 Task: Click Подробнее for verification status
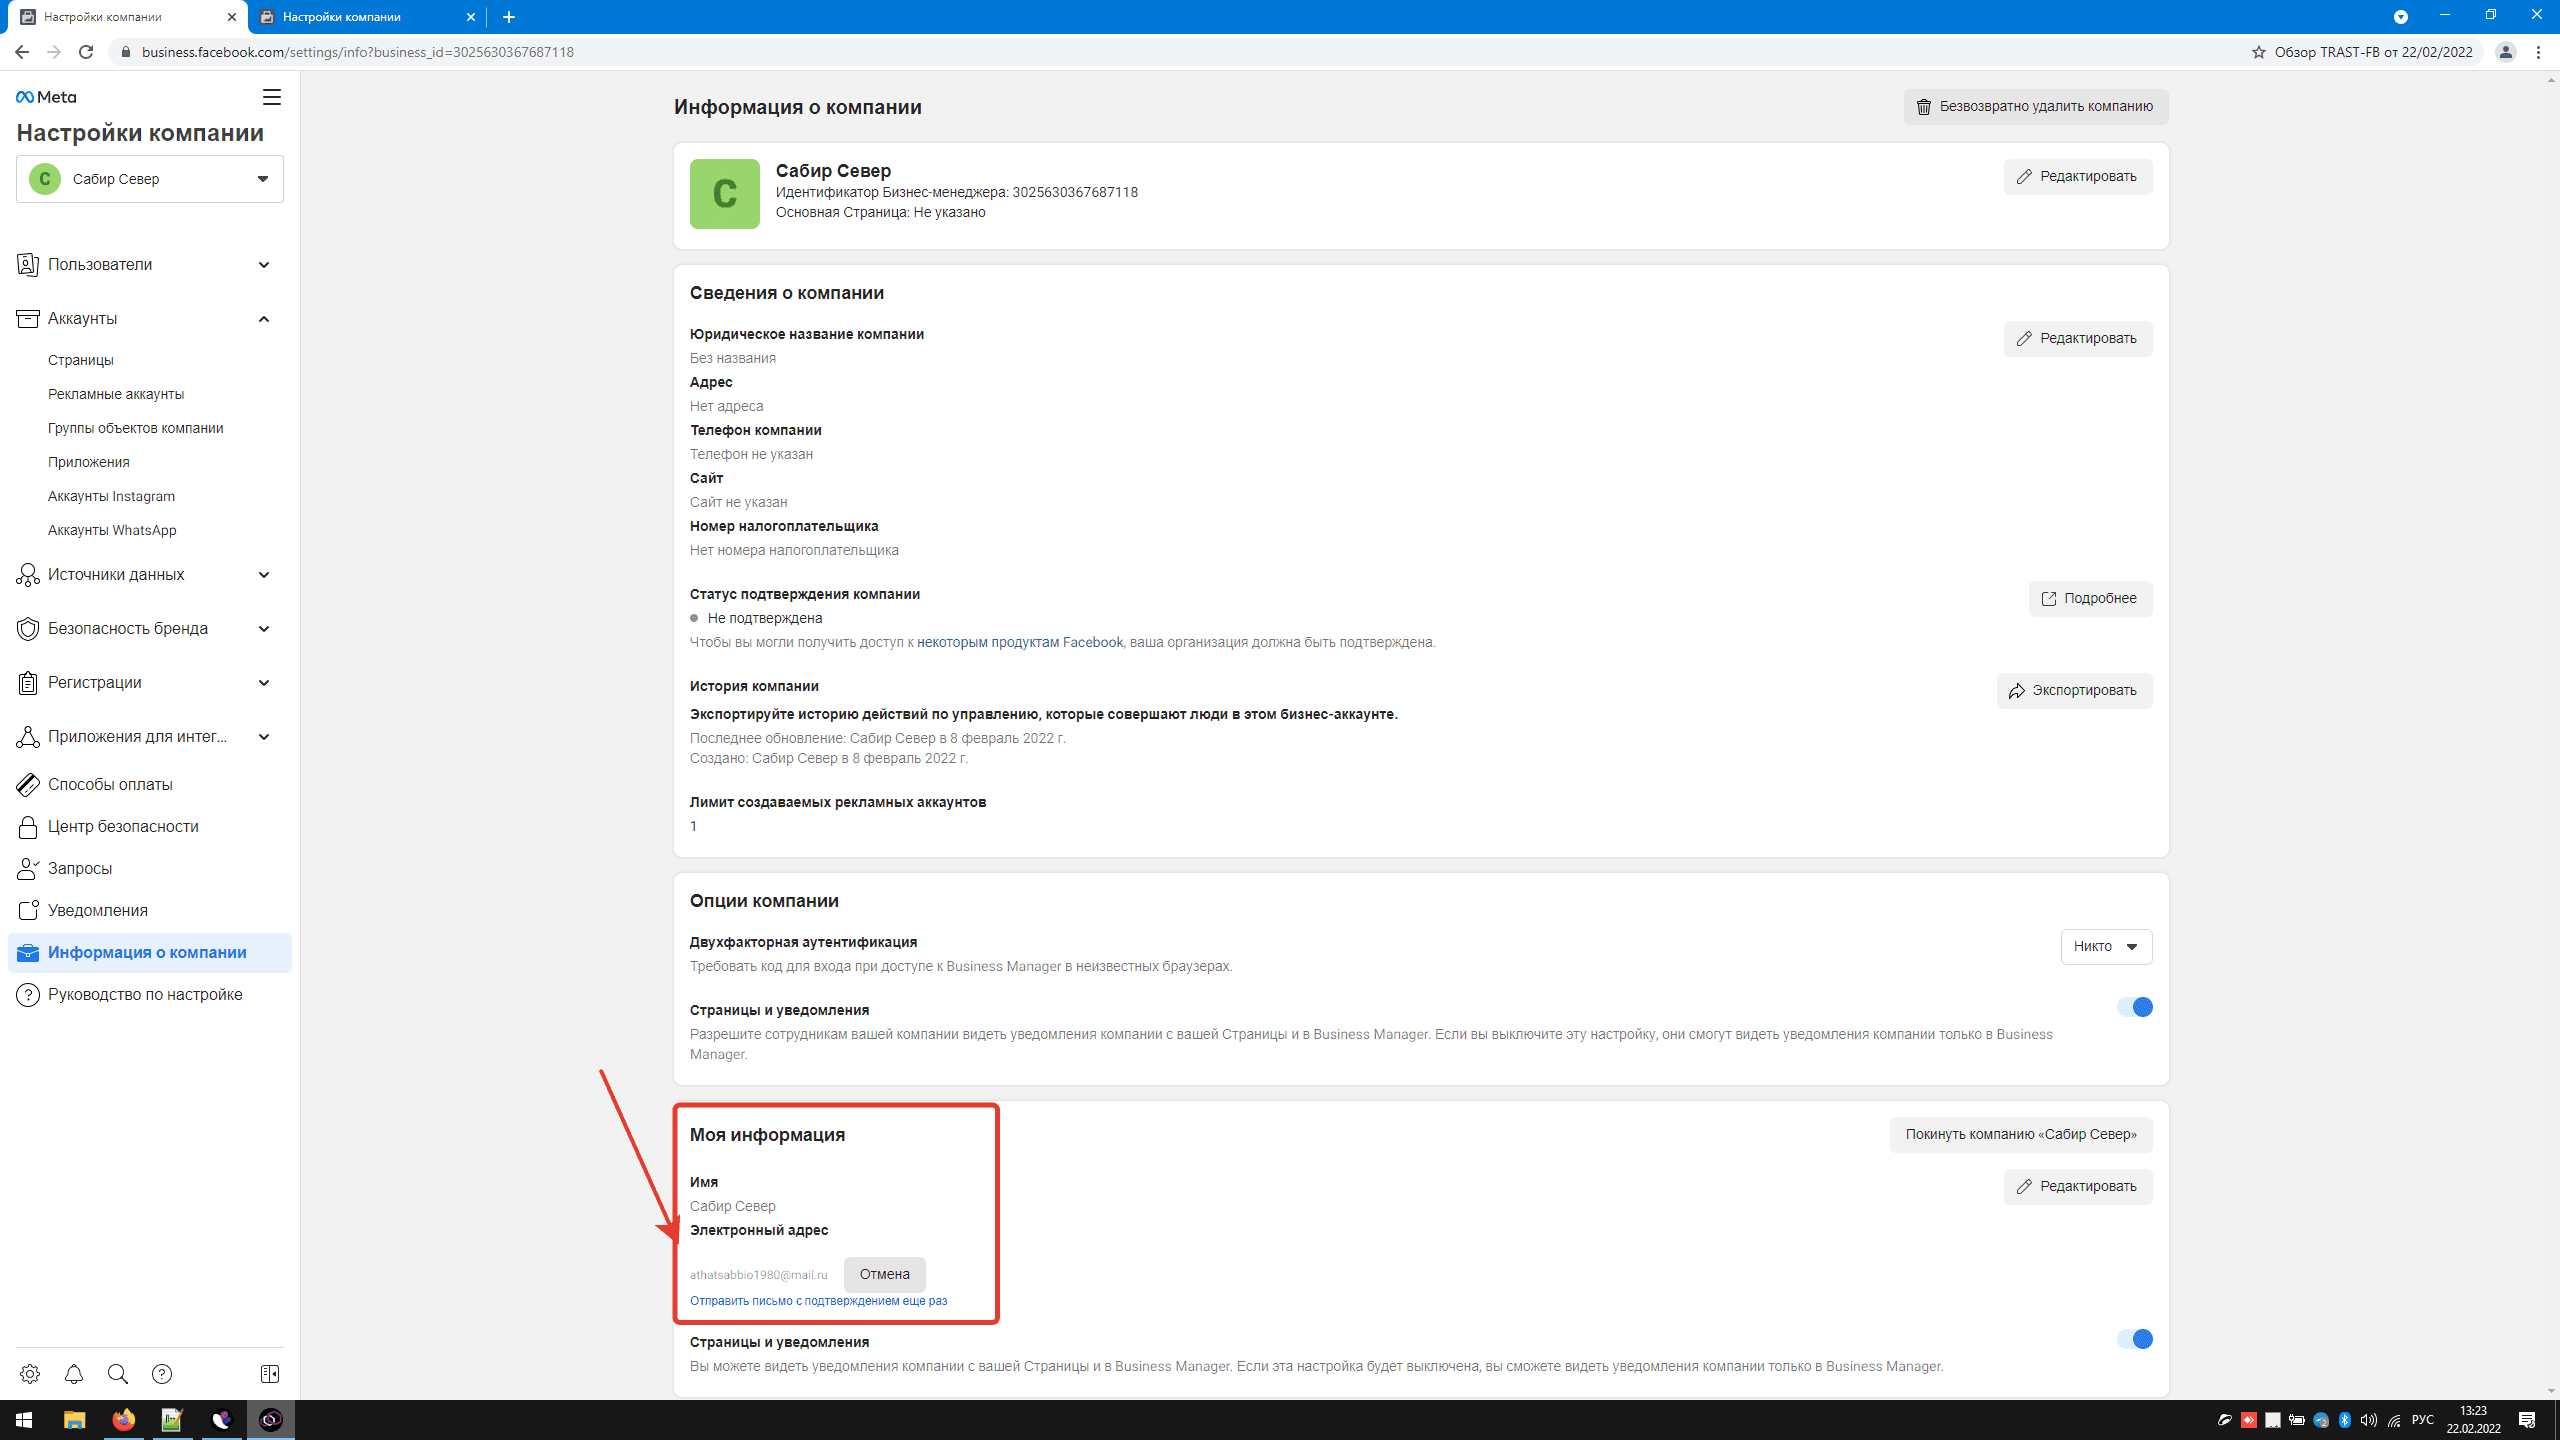coord(2090,599)
